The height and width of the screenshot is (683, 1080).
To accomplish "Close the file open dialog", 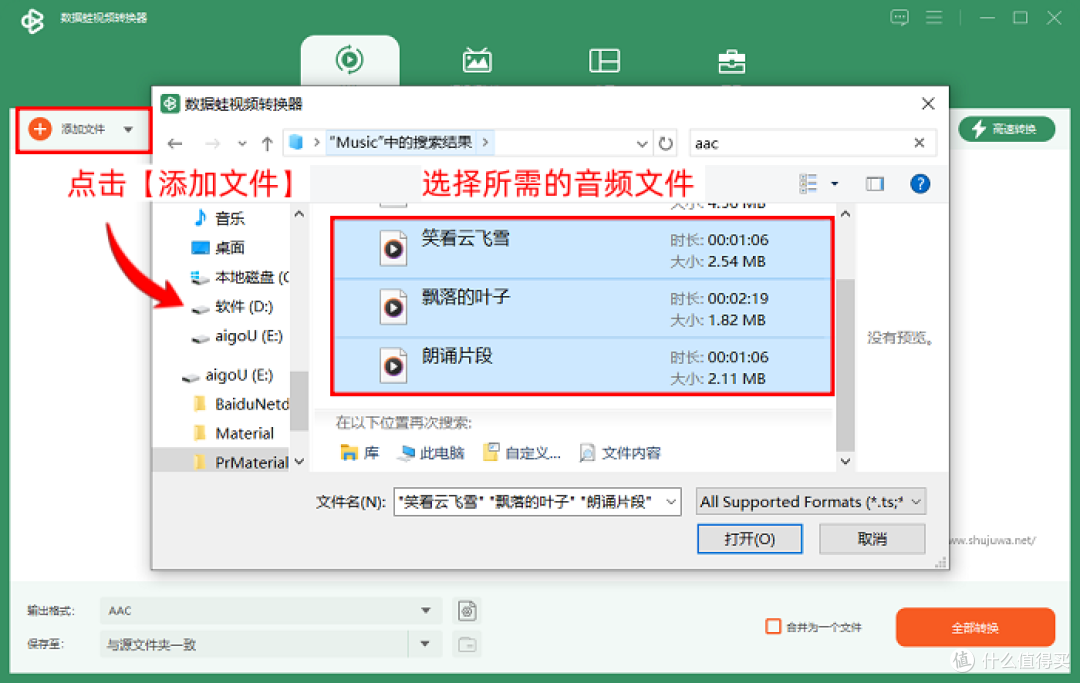I will pyautogui.click(x=928, y=104).
